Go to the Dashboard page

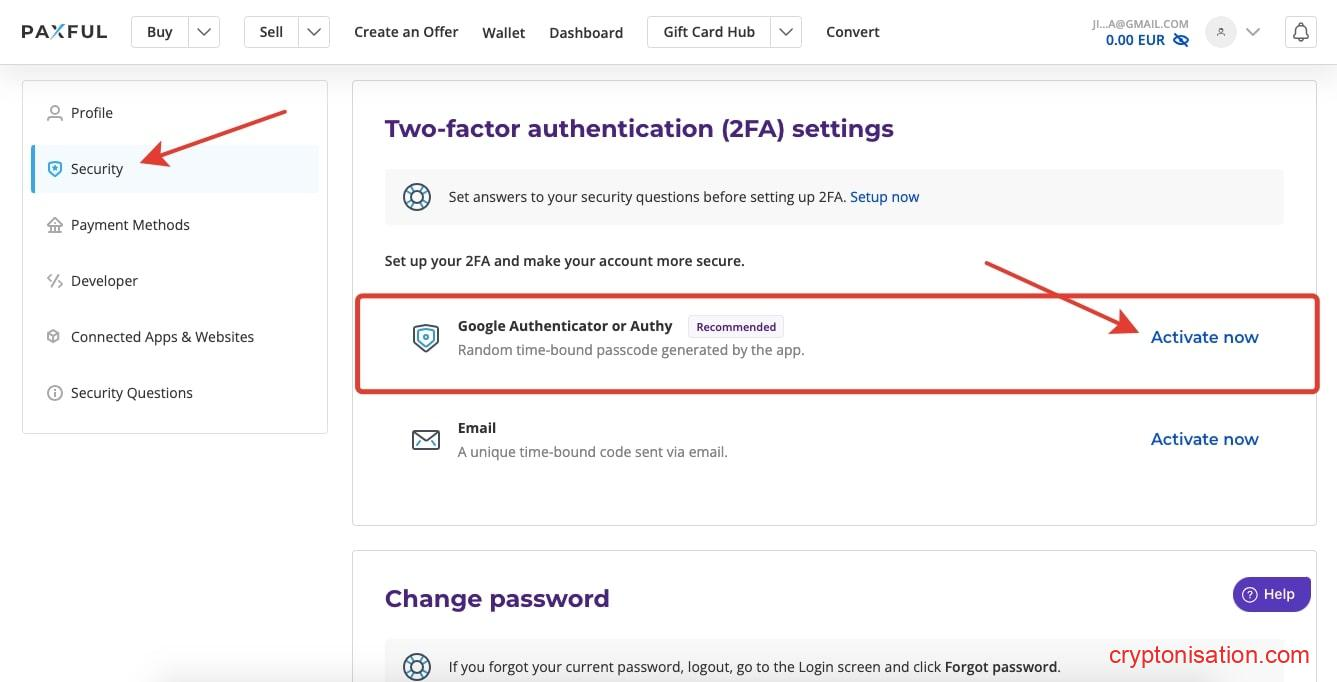click(586, 33)
